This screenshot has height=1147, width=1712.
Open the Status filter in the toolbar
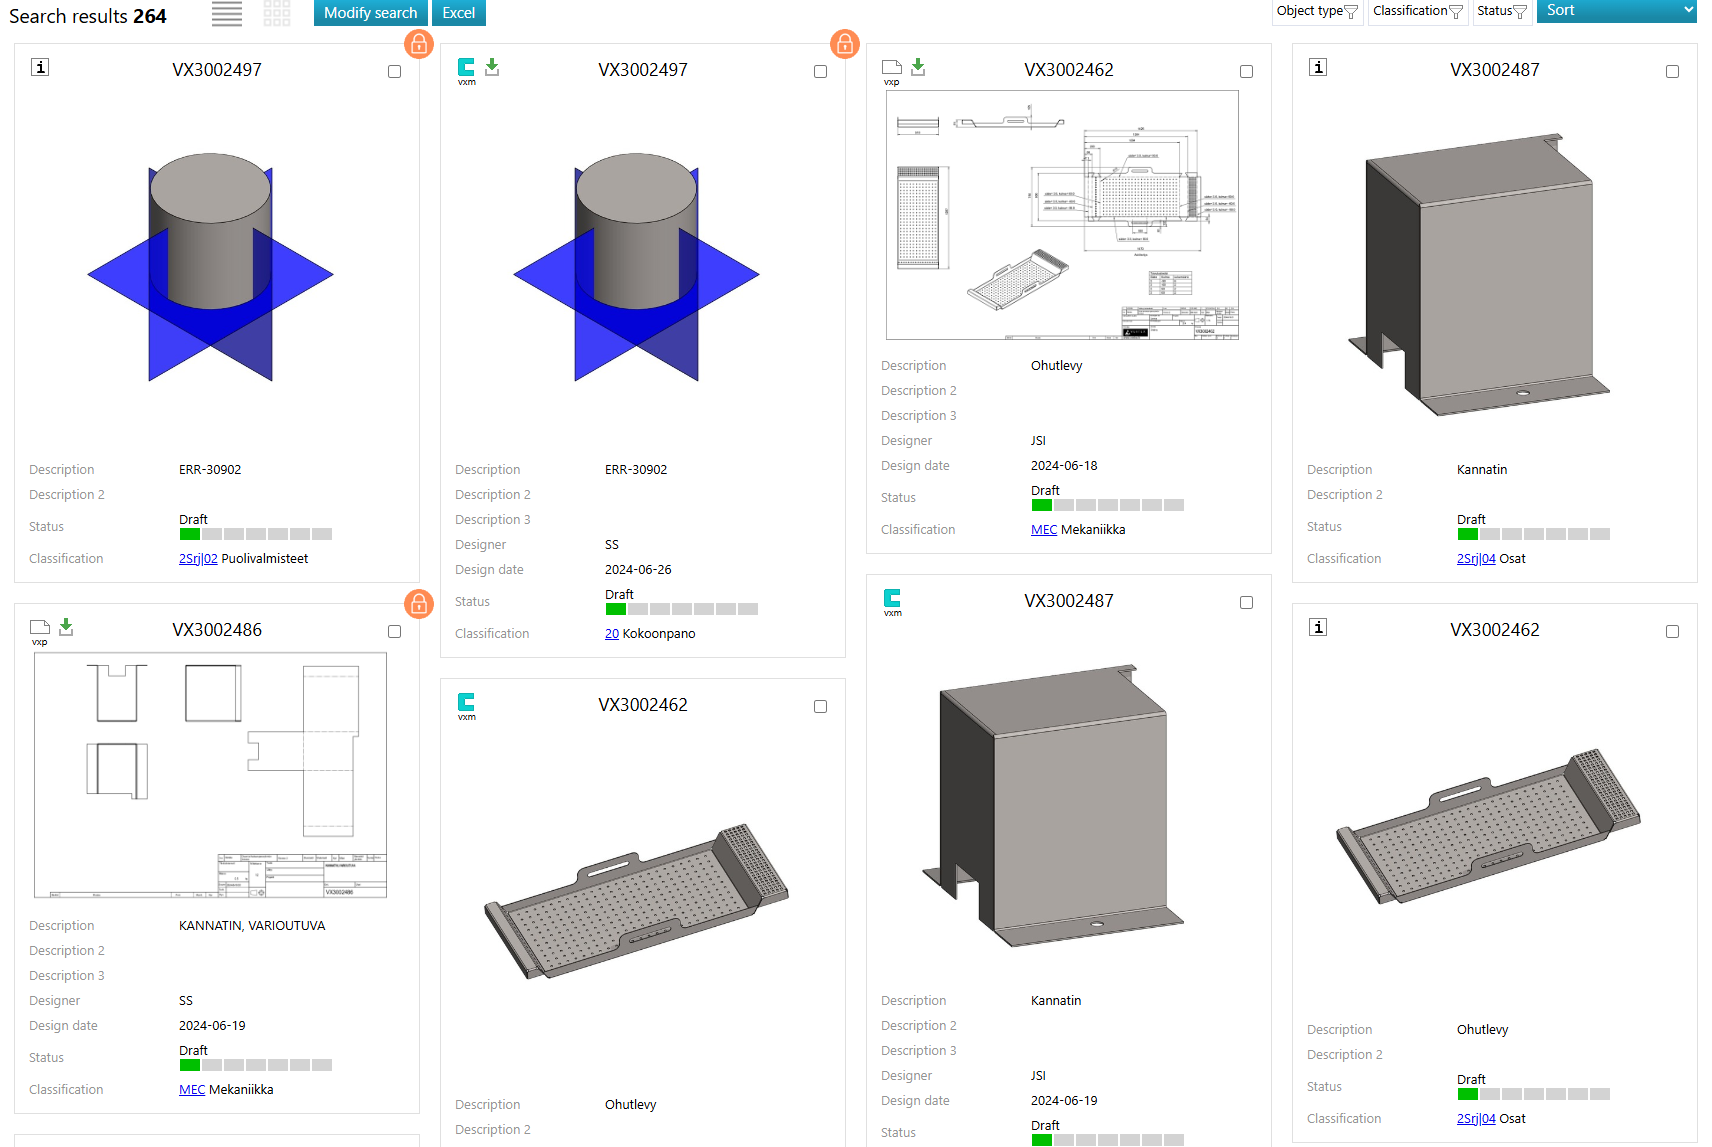[x=1502, y=11]
